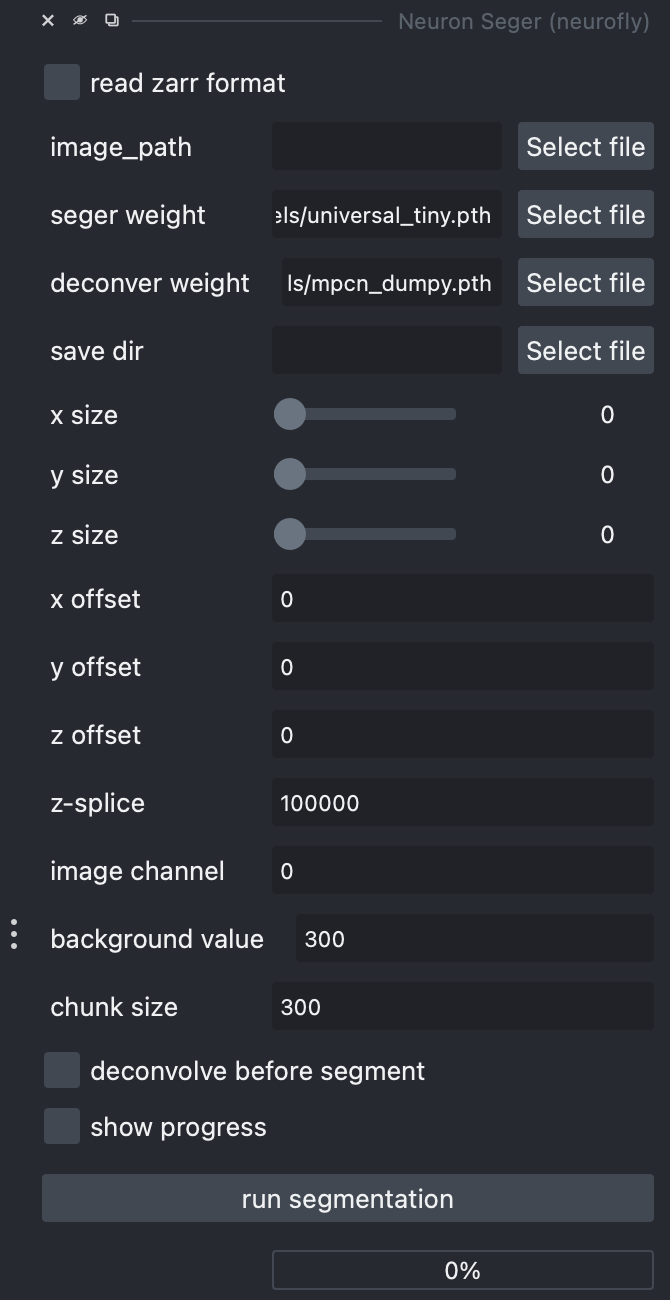
Task: Float the Neuron Seger panel with the undock icon
Action: click(112, 20)
